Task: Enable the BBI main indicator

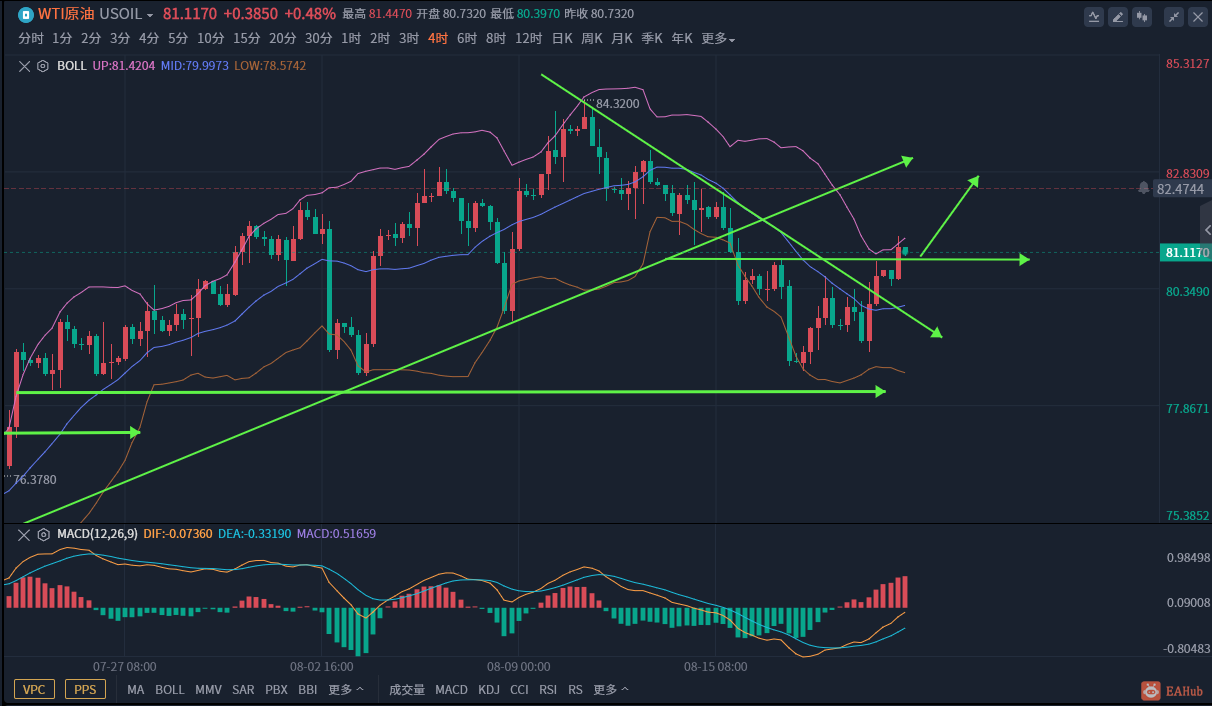Action: click(308, 690)
